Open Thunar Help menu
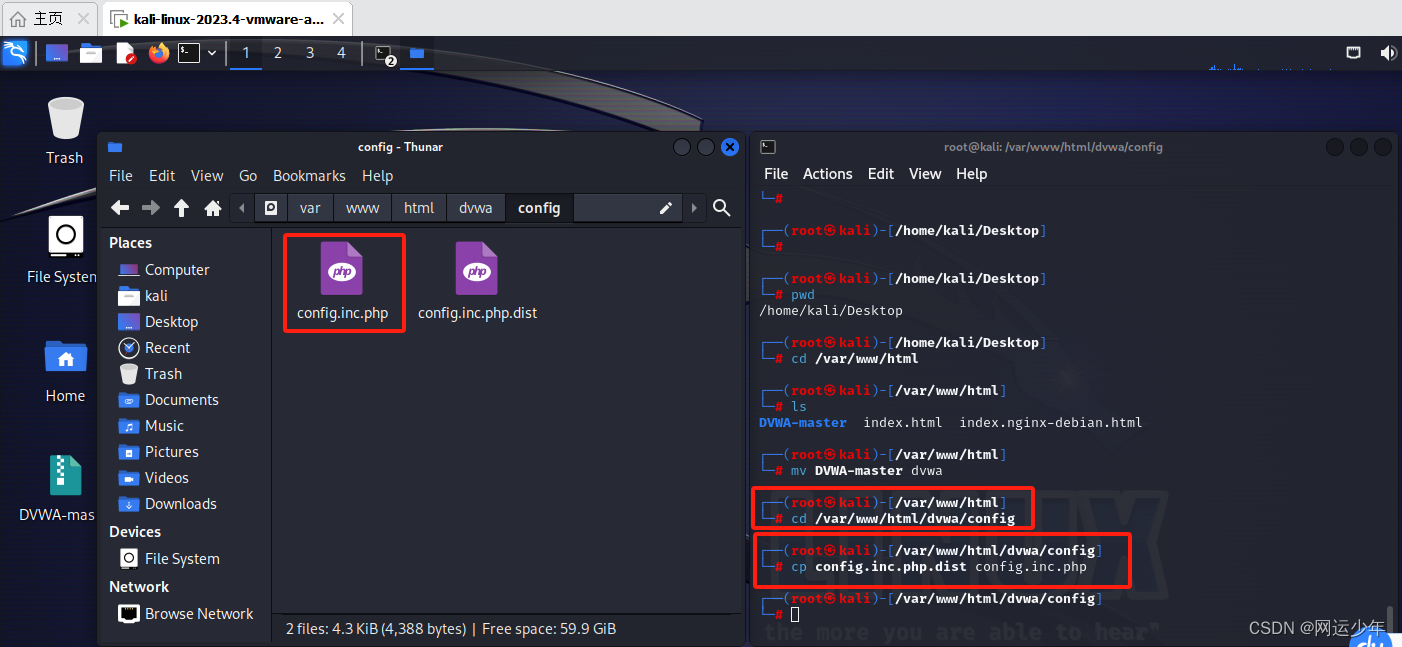The height and width of the screenshot is (647, 1402). [377, 176]
